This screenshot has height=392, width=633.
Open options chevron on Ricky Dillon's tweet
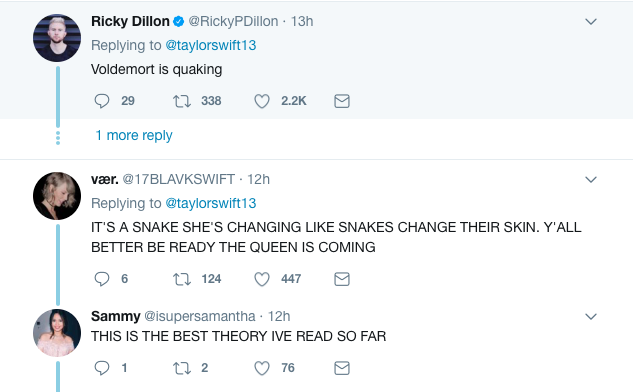tap(591, 21)
